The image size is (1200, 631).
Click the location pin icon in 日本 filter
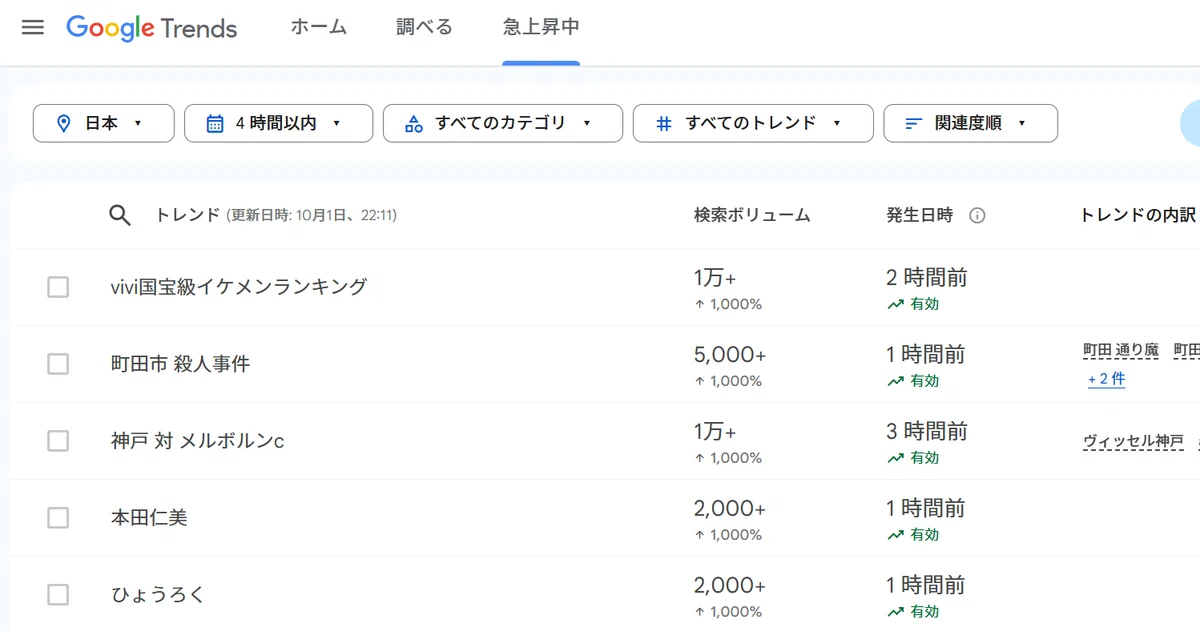pyautogui.click(x=64, y=123)
